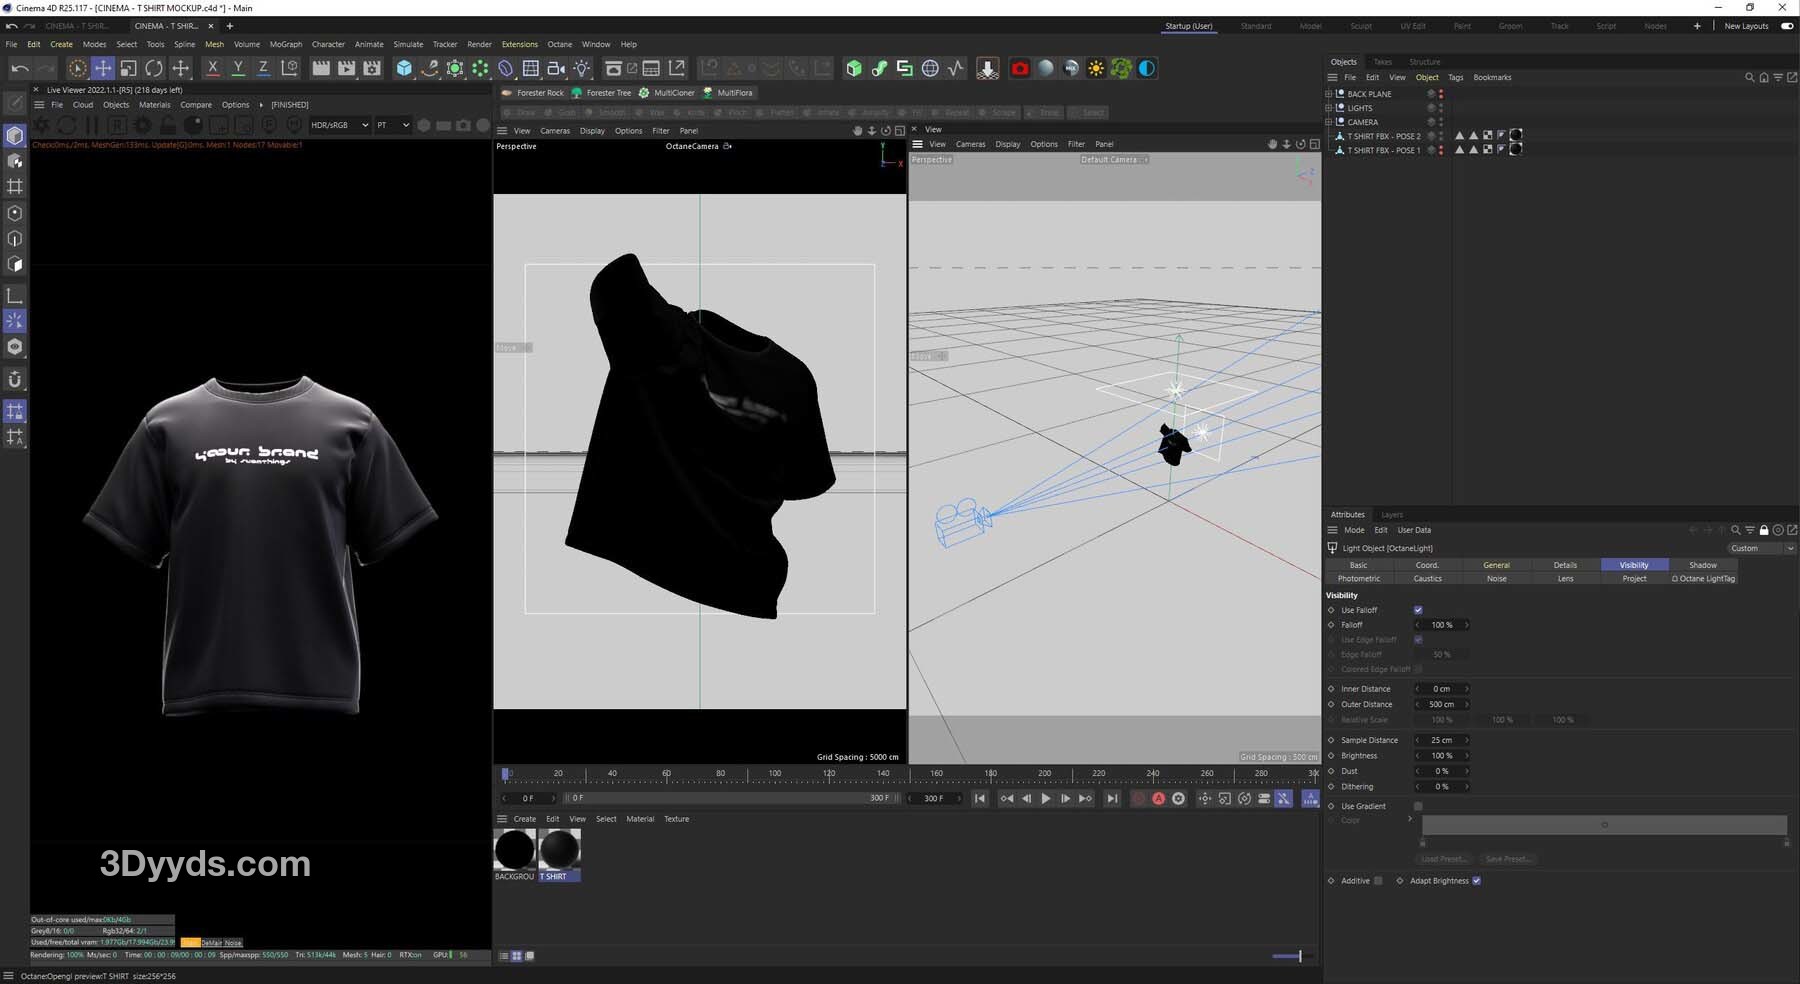Screen dimensions: 1800x984
Task: Click the record active objects button
Action: pos(1138,798)
